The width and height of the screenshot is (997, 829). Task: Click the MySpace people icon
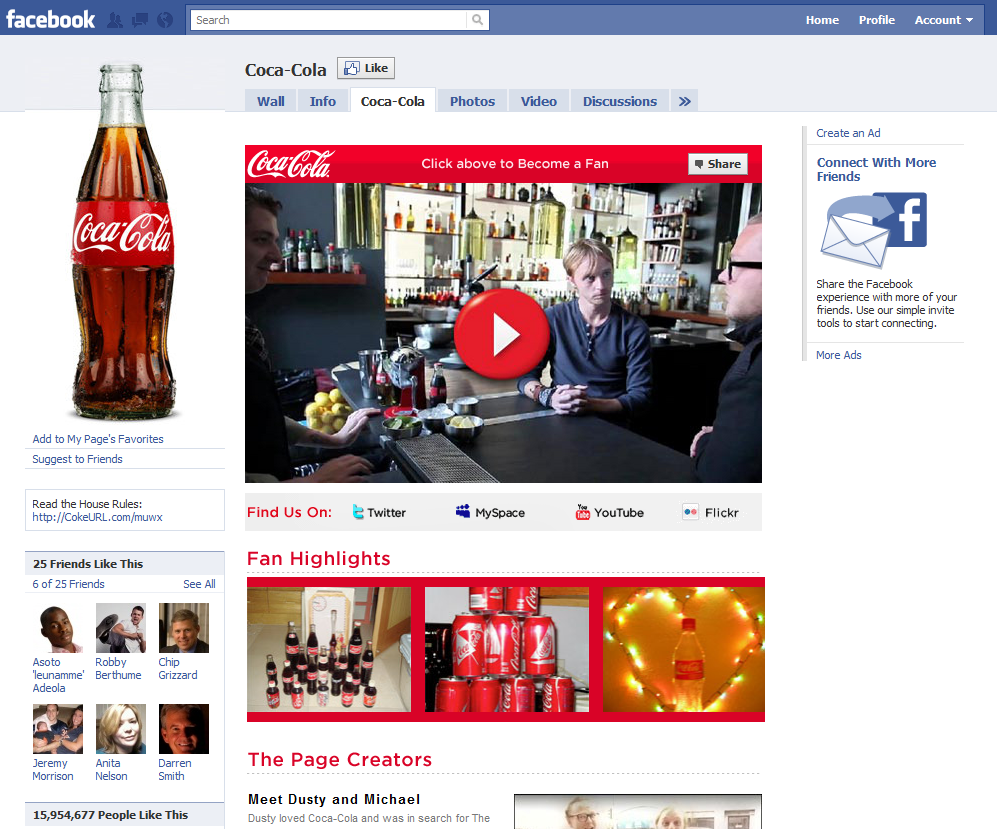click(x=463, y=511)
